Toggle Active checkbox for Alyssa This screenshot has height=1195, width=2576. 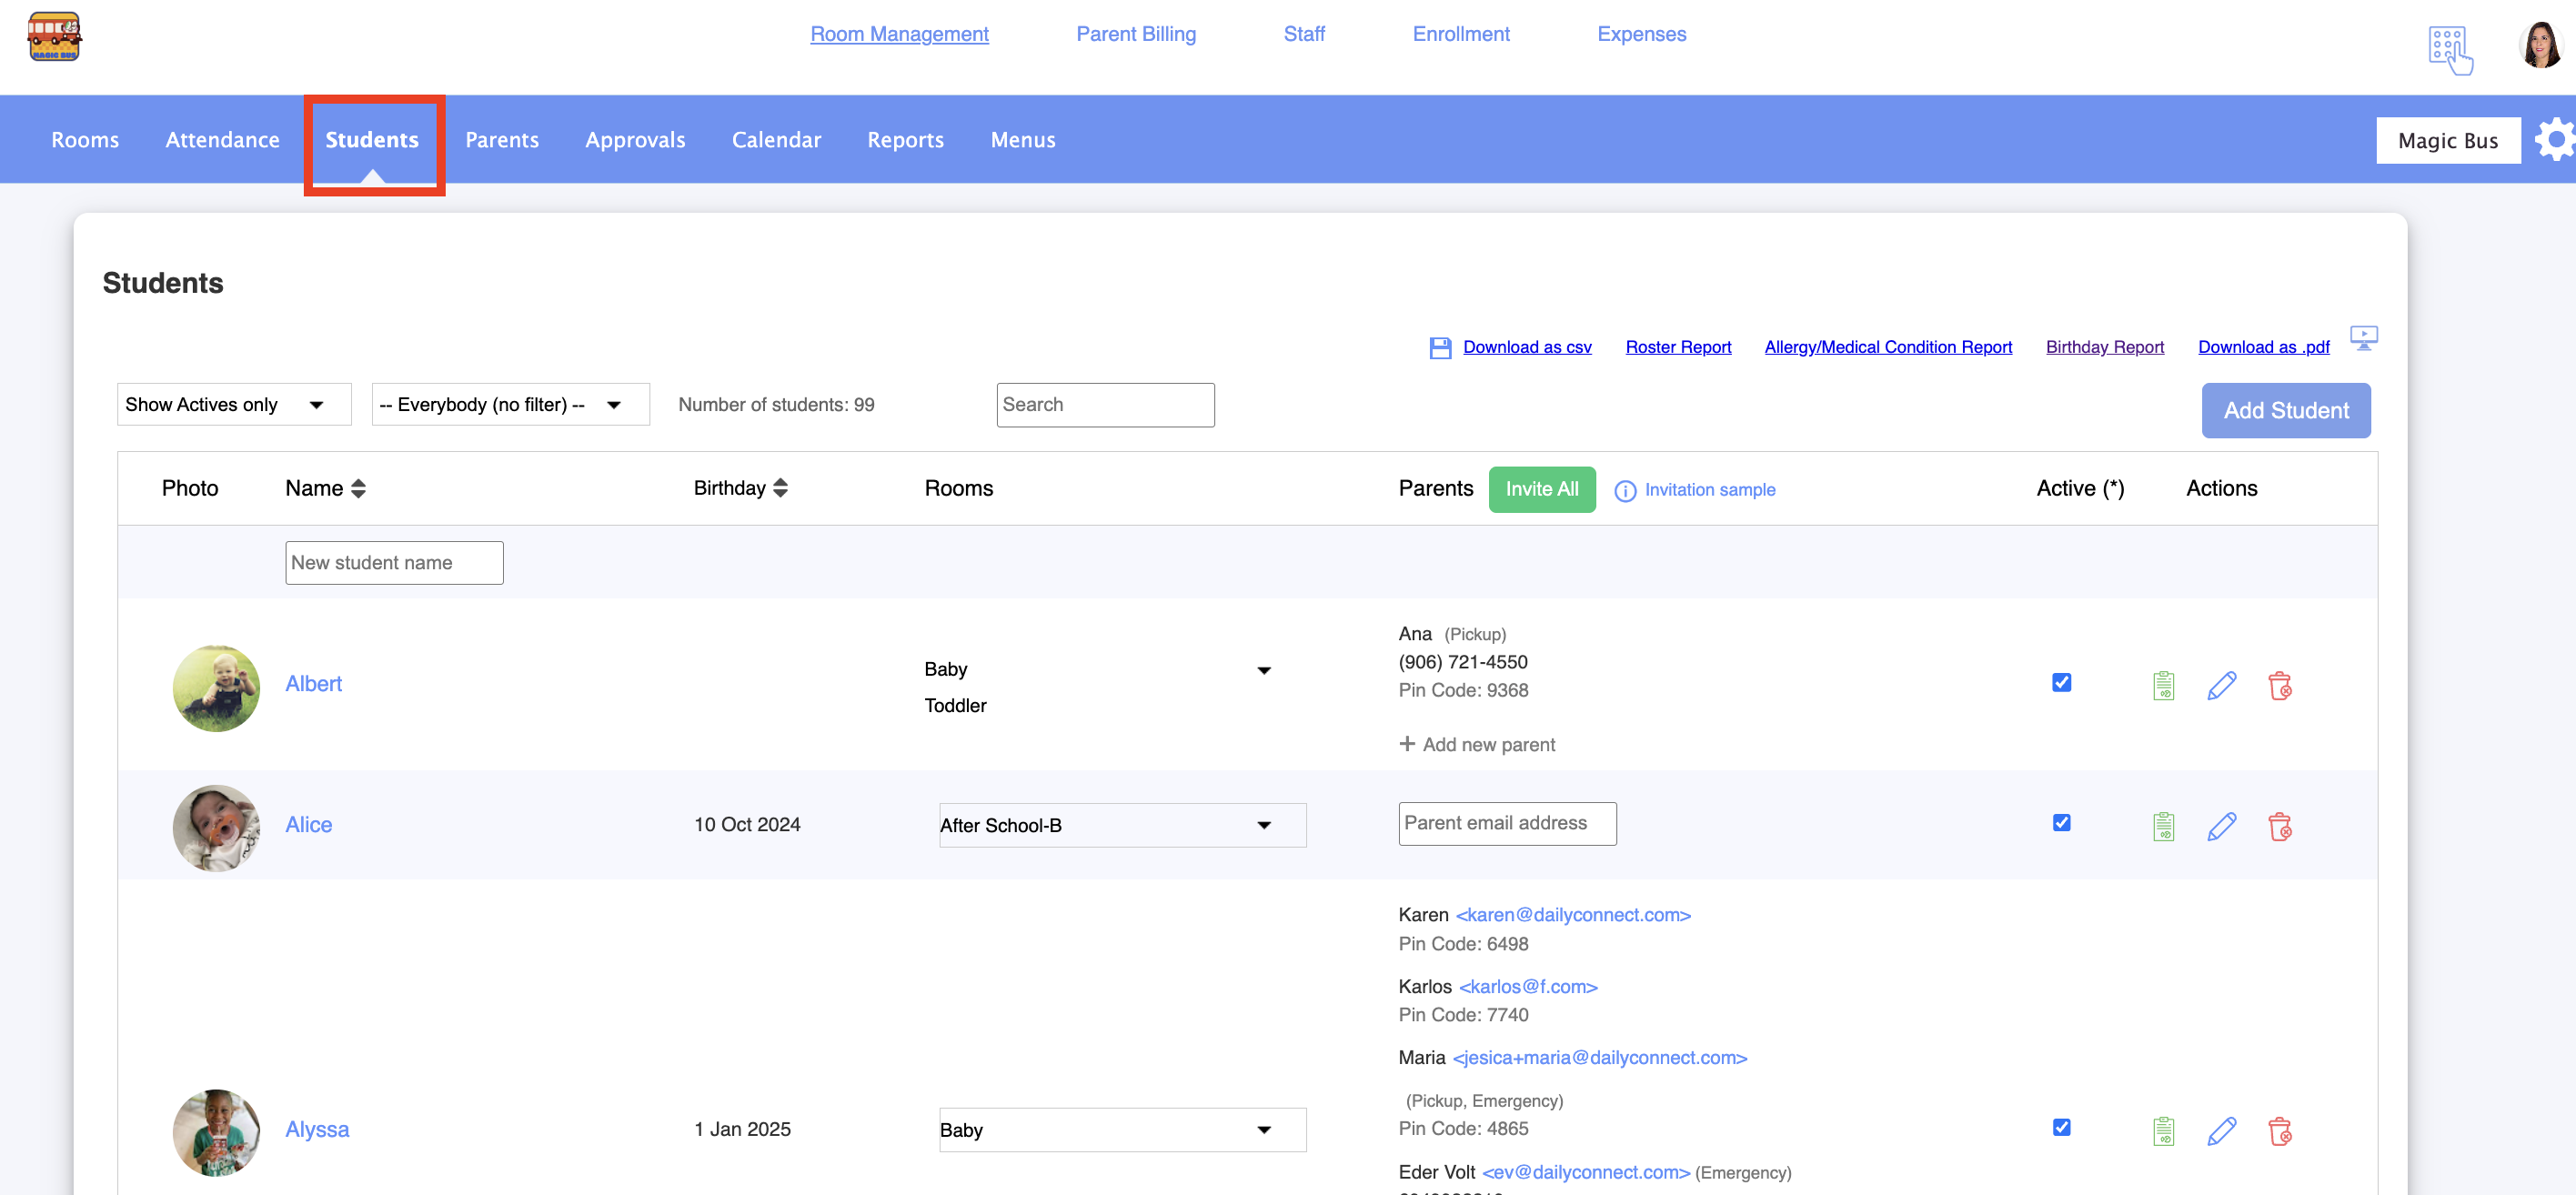tap(2061, 1127)
